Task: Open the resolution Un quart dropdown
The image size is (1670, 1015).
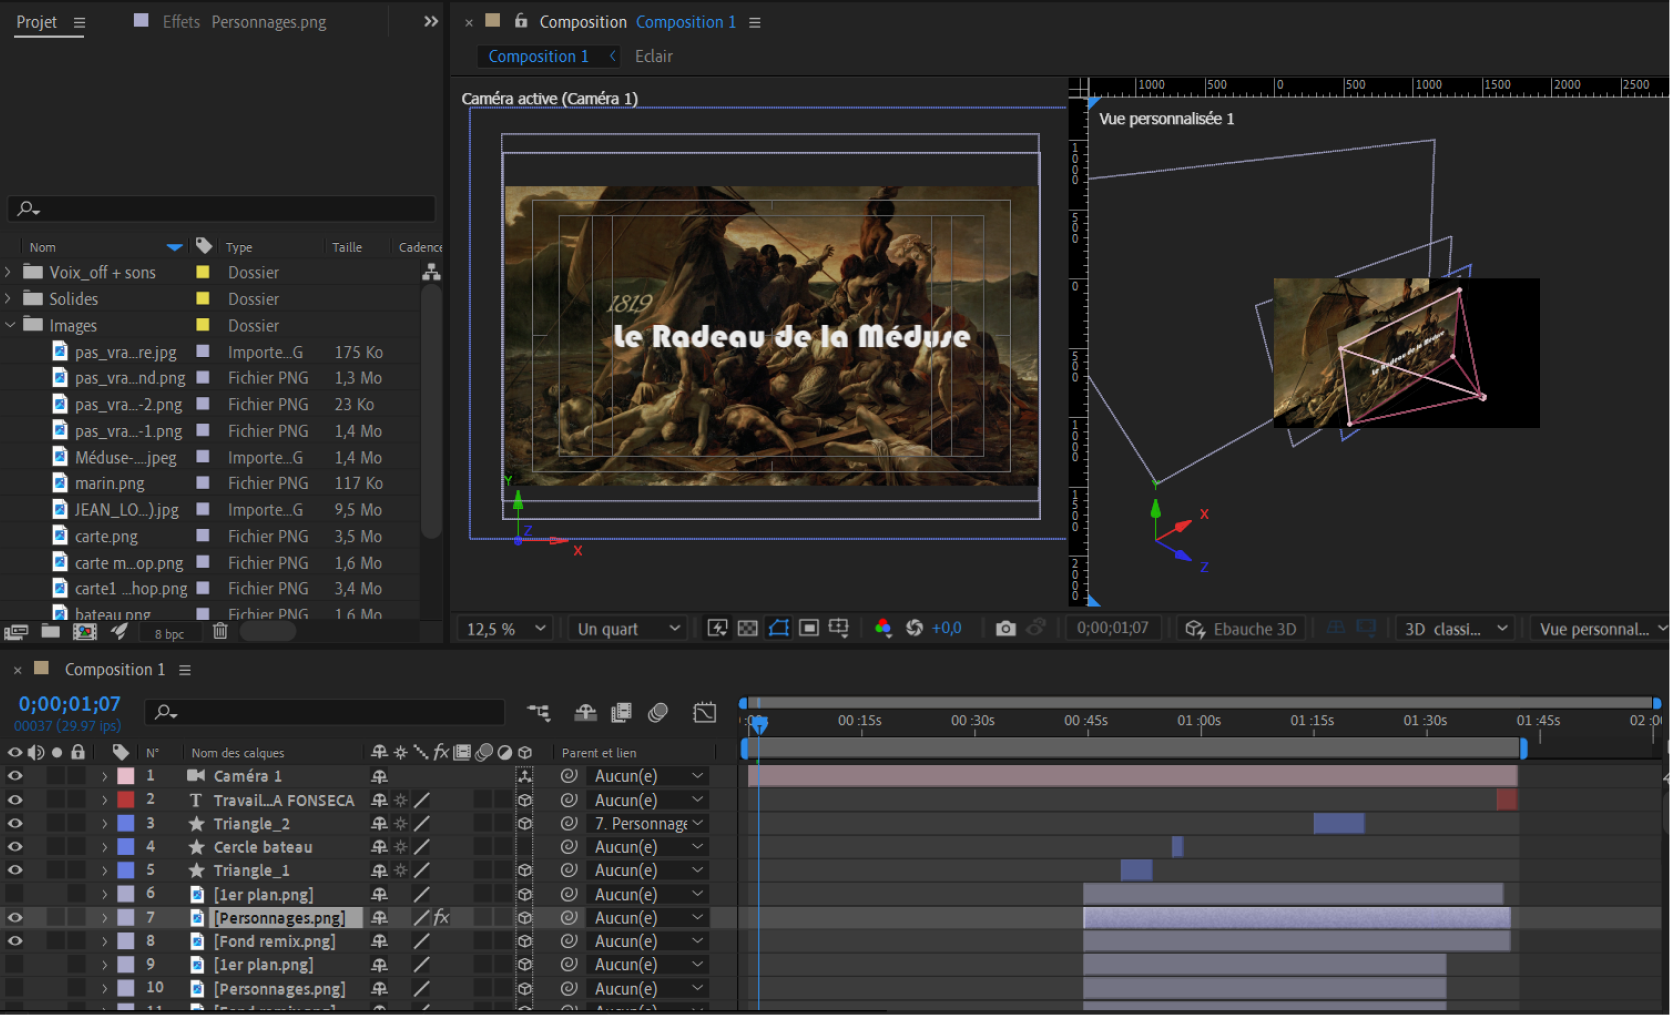Action: [x=627, y=628]
